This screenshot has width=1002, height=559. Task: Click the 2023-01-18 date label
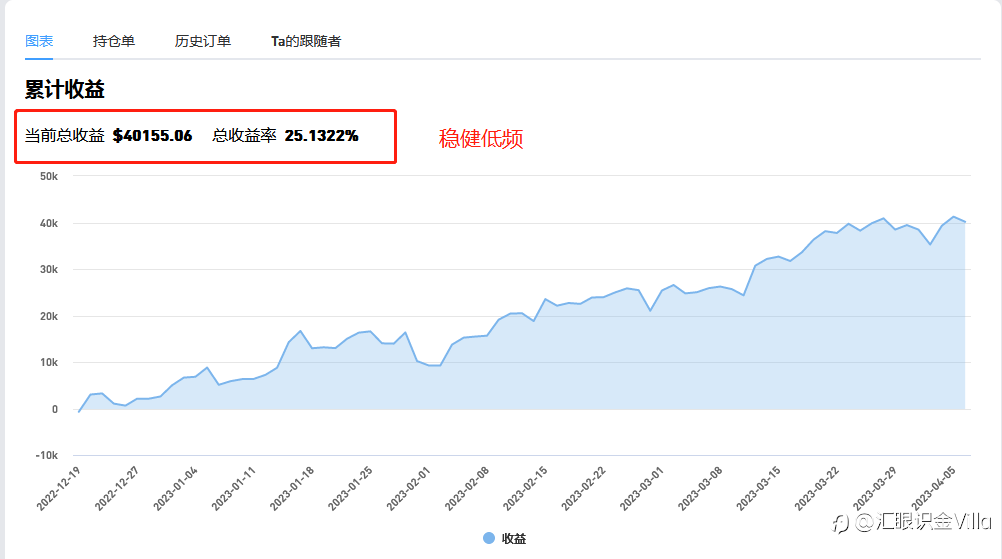point(291,489)
